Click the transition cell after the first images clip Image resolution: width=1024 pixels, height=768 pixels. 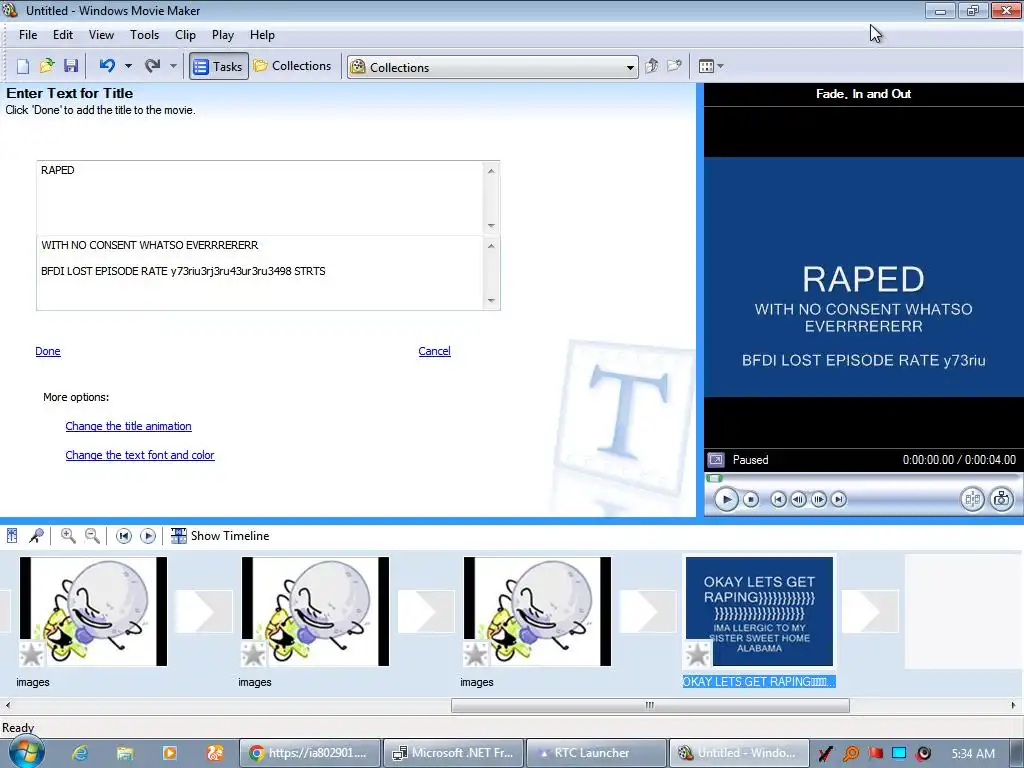[x=204, y=611]
